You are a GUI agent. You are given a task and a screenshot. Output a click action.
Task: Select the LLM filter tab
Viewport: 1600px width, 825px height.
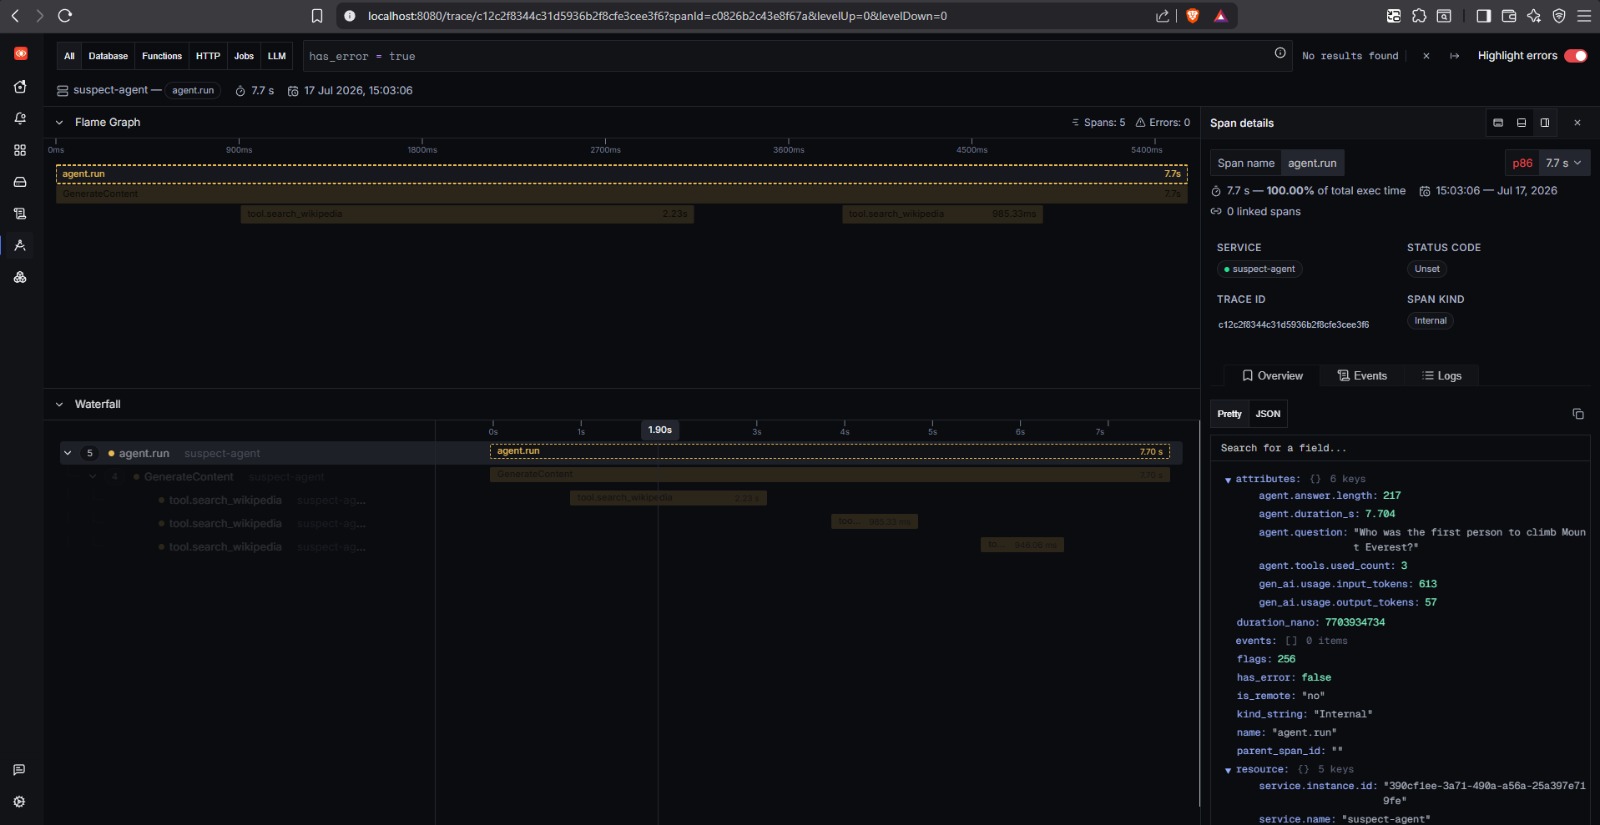(x=277, y=57)
